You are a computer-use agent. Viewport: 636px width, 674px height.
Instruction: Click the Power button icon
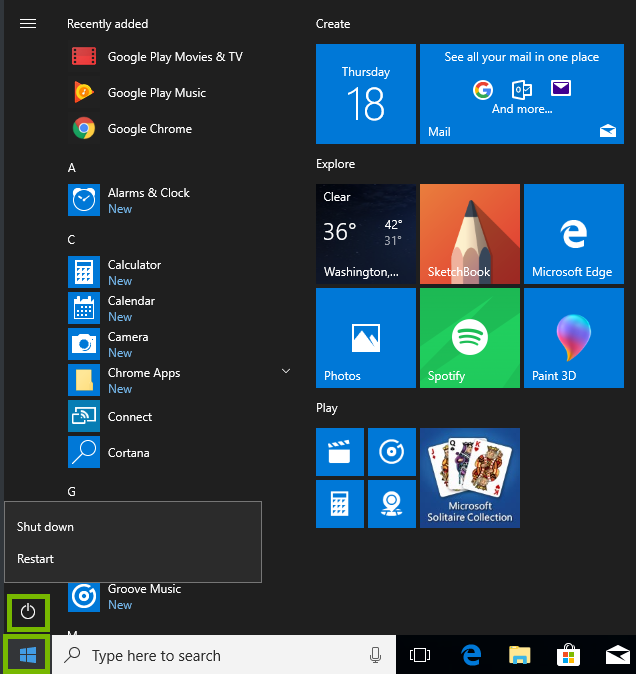28,612
